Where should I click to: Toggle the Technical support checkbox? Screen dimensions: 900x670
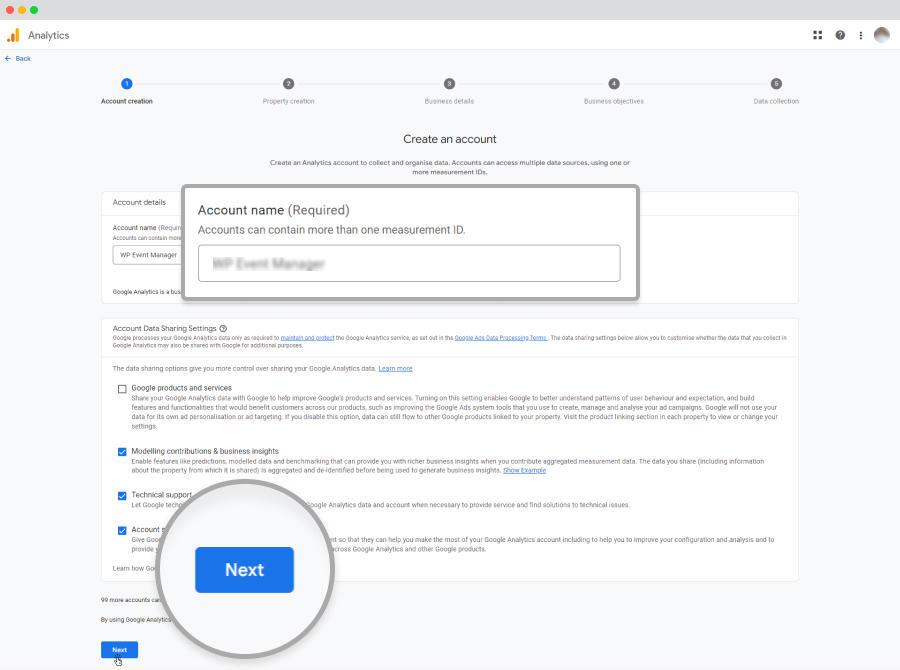tap(122, 495)
